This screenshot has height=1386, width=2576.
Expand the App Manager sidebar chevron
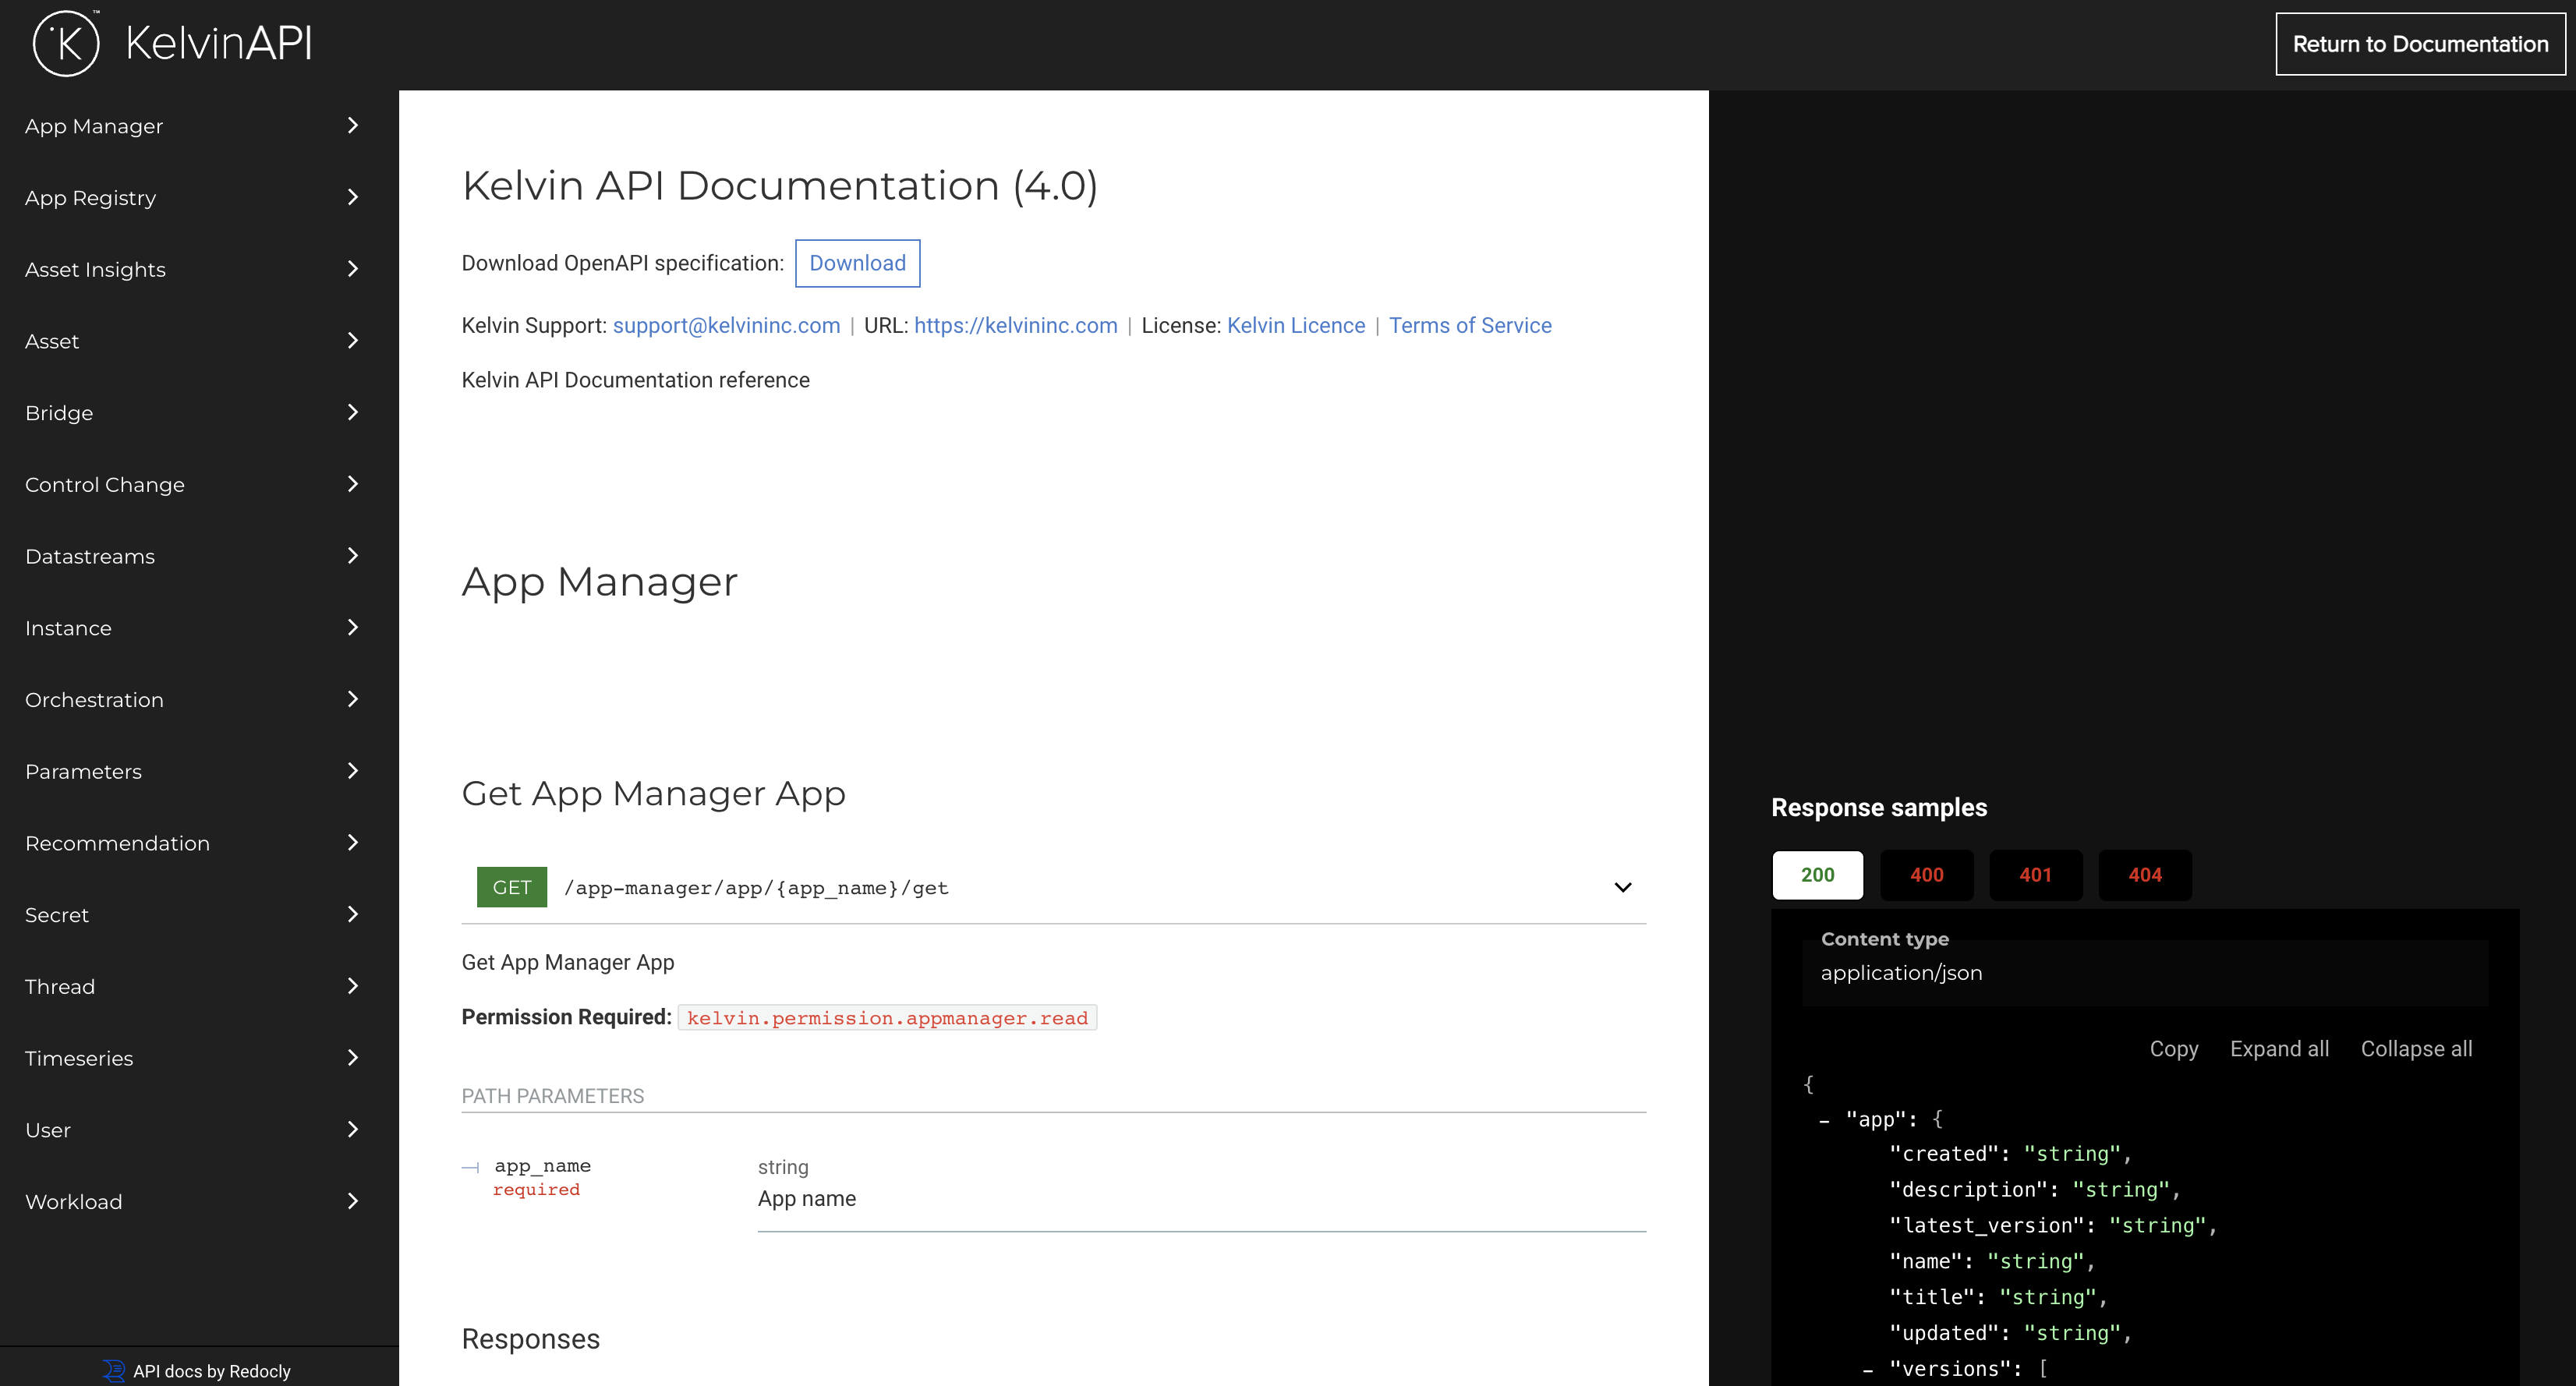click(x=352, y=125)
